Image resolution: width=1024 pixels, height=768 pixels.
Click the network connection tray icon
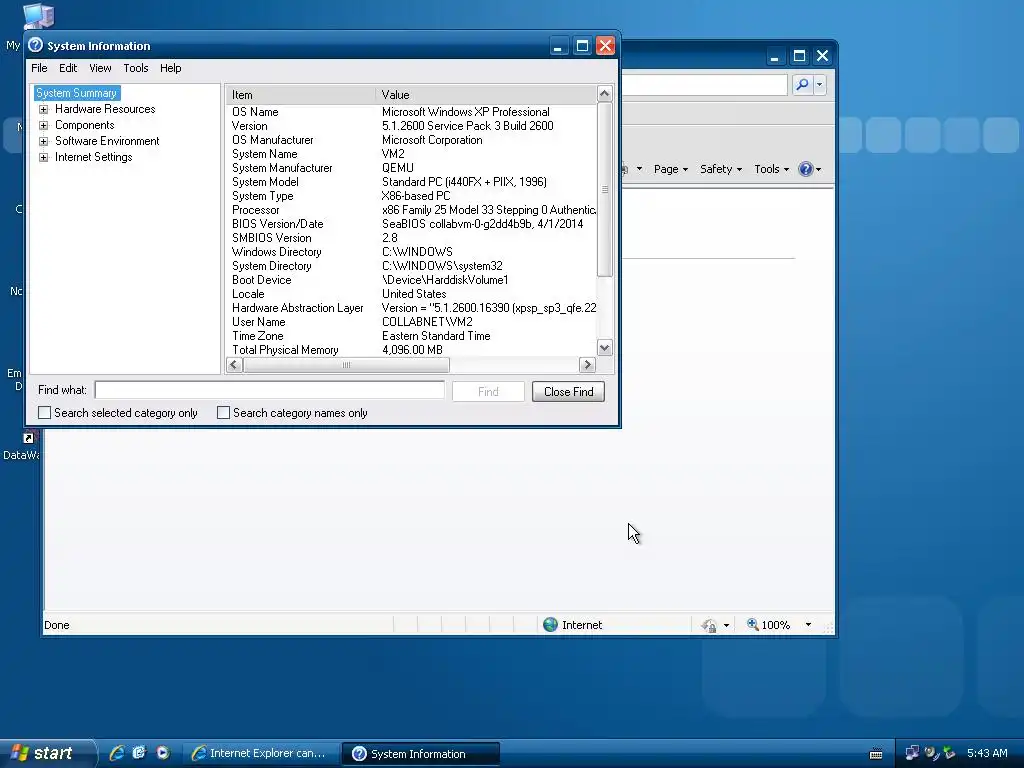[912, 753]
